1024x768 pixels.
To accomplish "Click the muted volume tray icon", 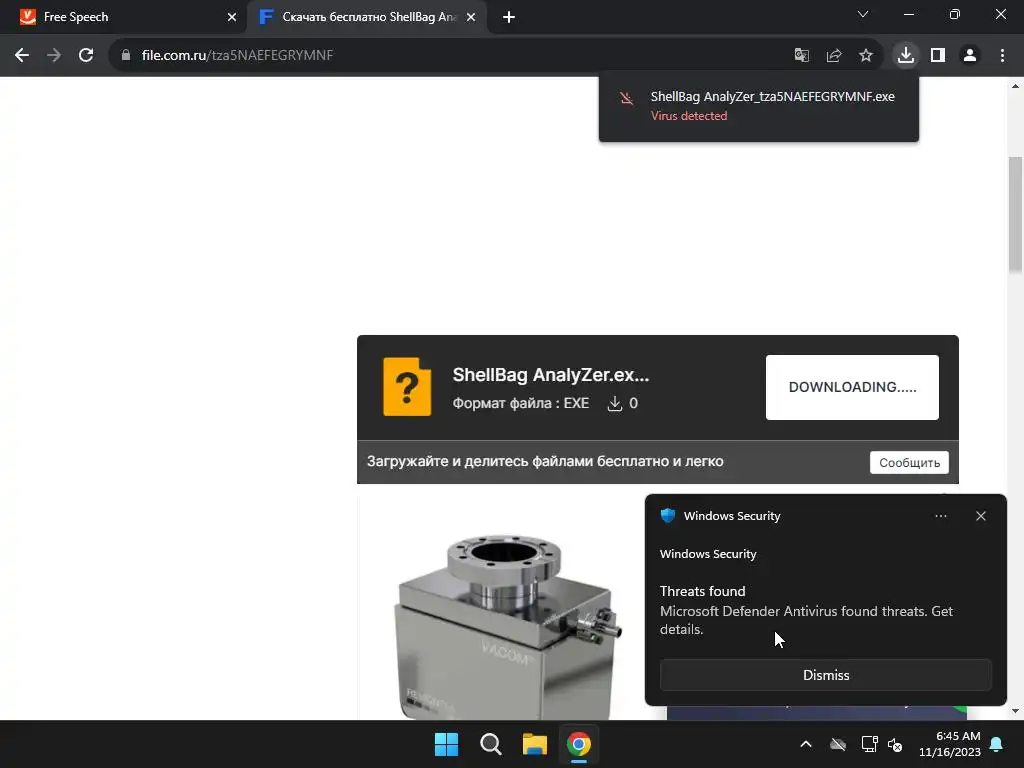I will pyautogui.click(x=895, y=744).
